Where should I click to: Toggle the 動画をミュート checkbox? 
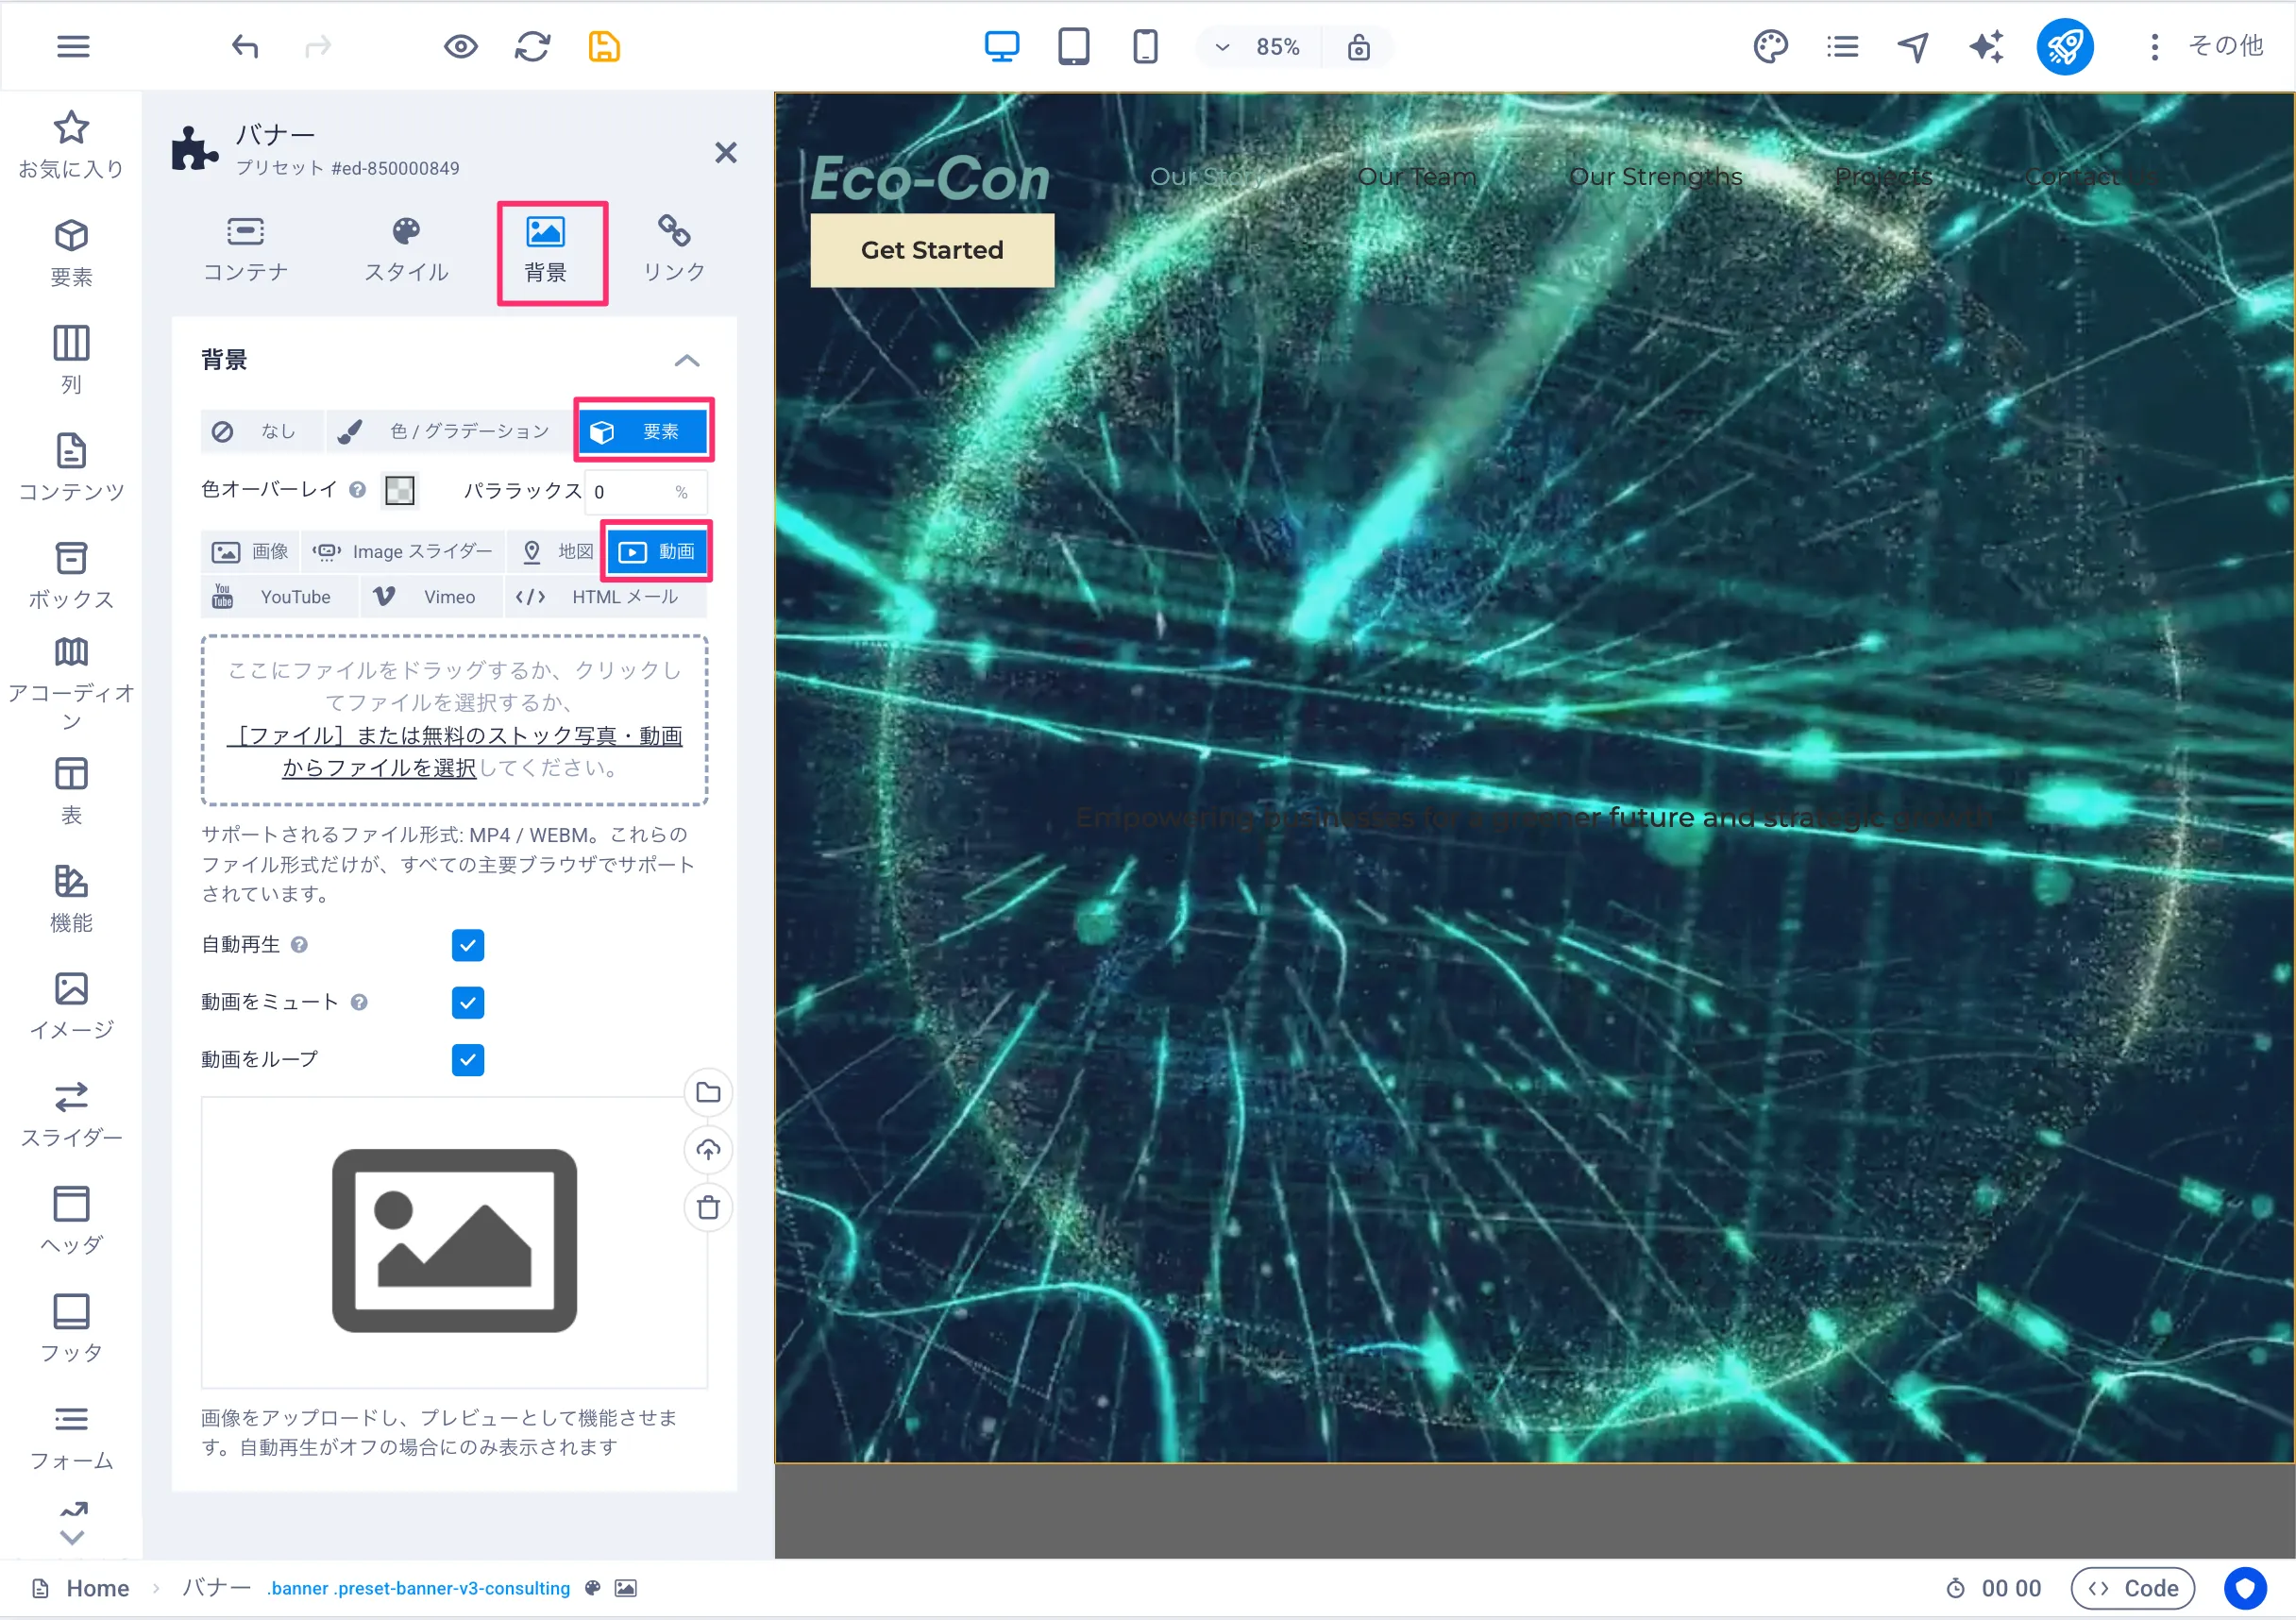[468, 1002]
